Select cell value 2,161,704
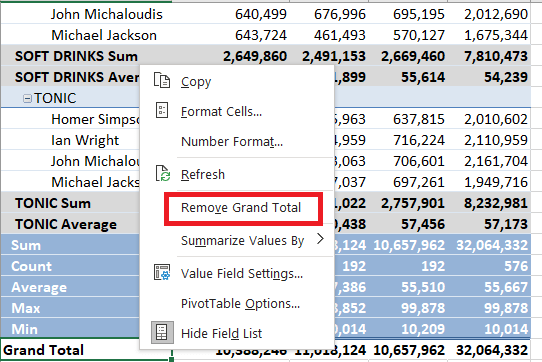 [496, 161]
